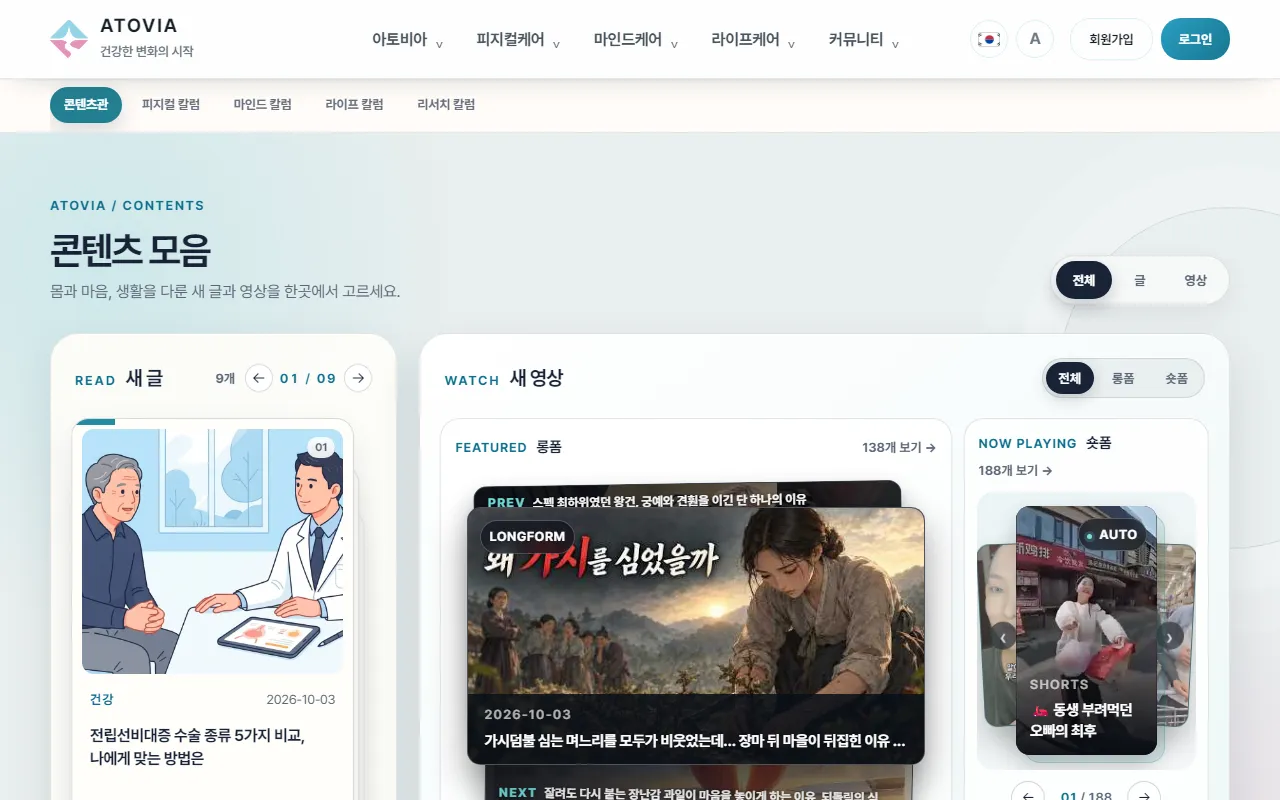This screenshot has width=1280, height=800.
Task: Expand the 피지컬케어 navigation menu
Action: [x=518, y=40]
